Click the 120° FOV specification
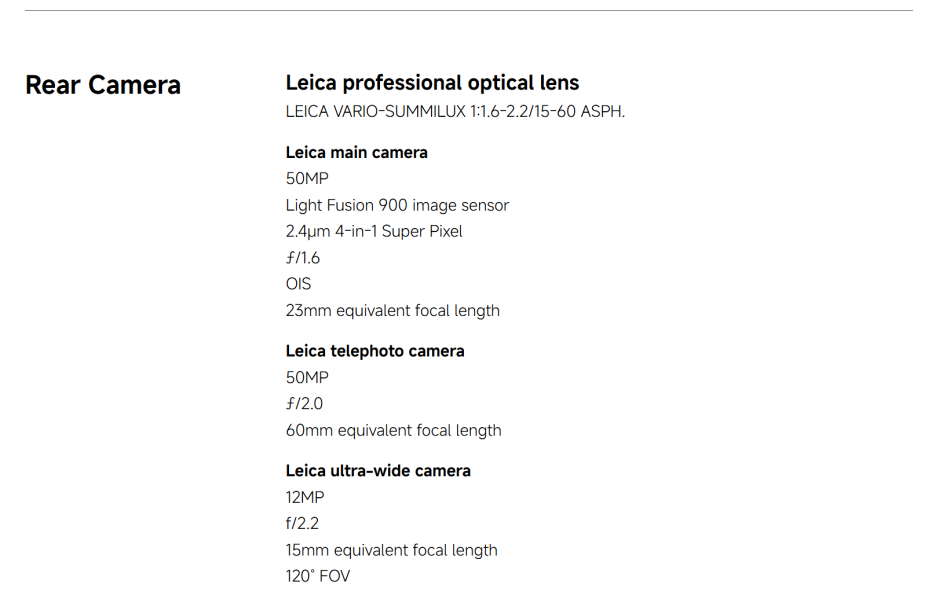 point(318,576)
